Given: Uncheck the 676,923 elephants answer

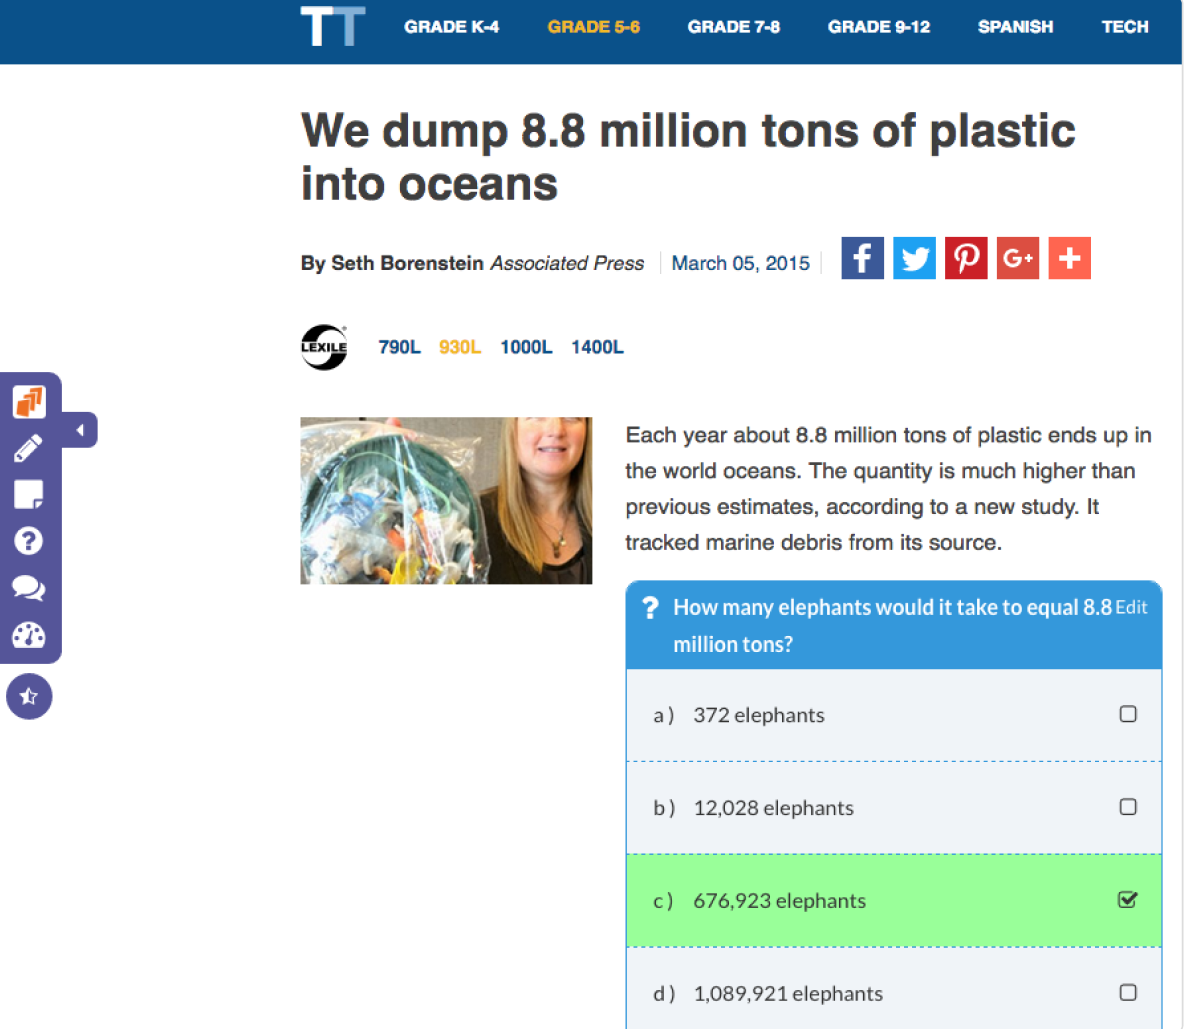Looking at the screenshot, I should click(1127, 900).
